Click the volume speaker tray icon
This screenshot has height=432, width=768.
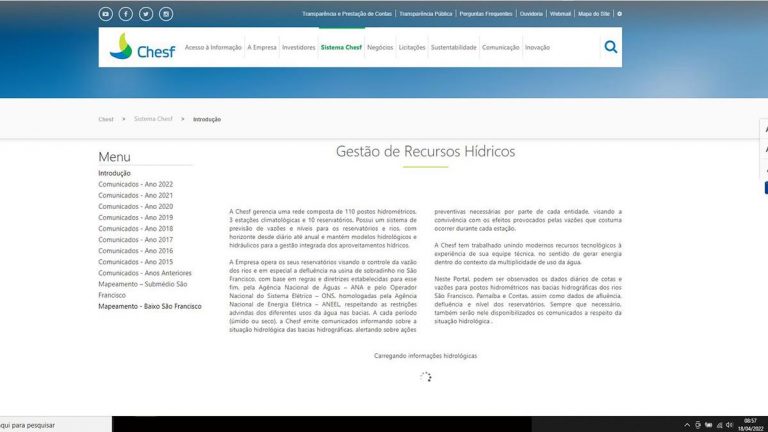click(x=729, y=425)
